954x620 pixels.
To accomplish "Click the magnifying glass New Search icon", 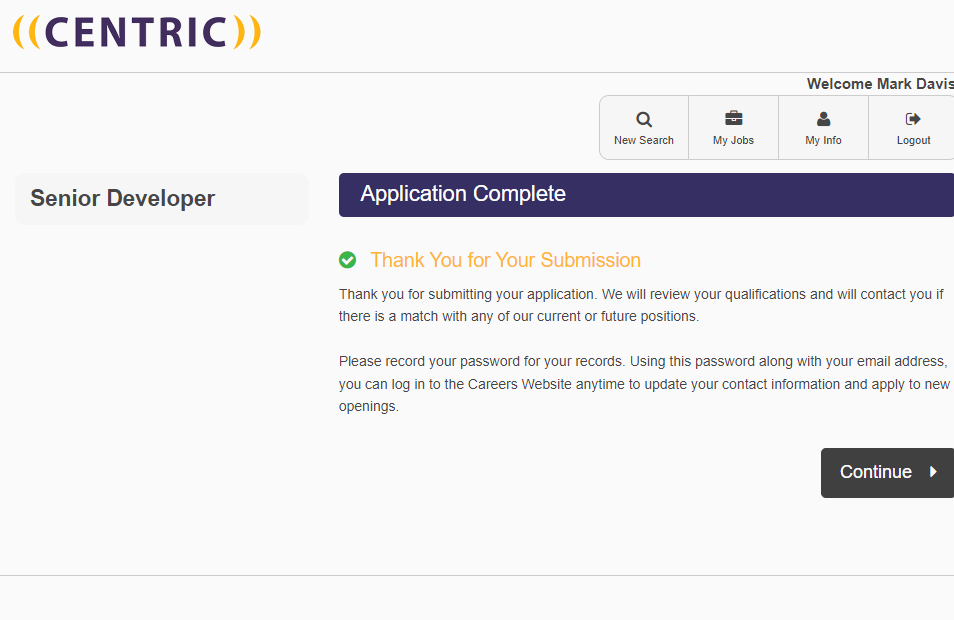I will [644, 119].
